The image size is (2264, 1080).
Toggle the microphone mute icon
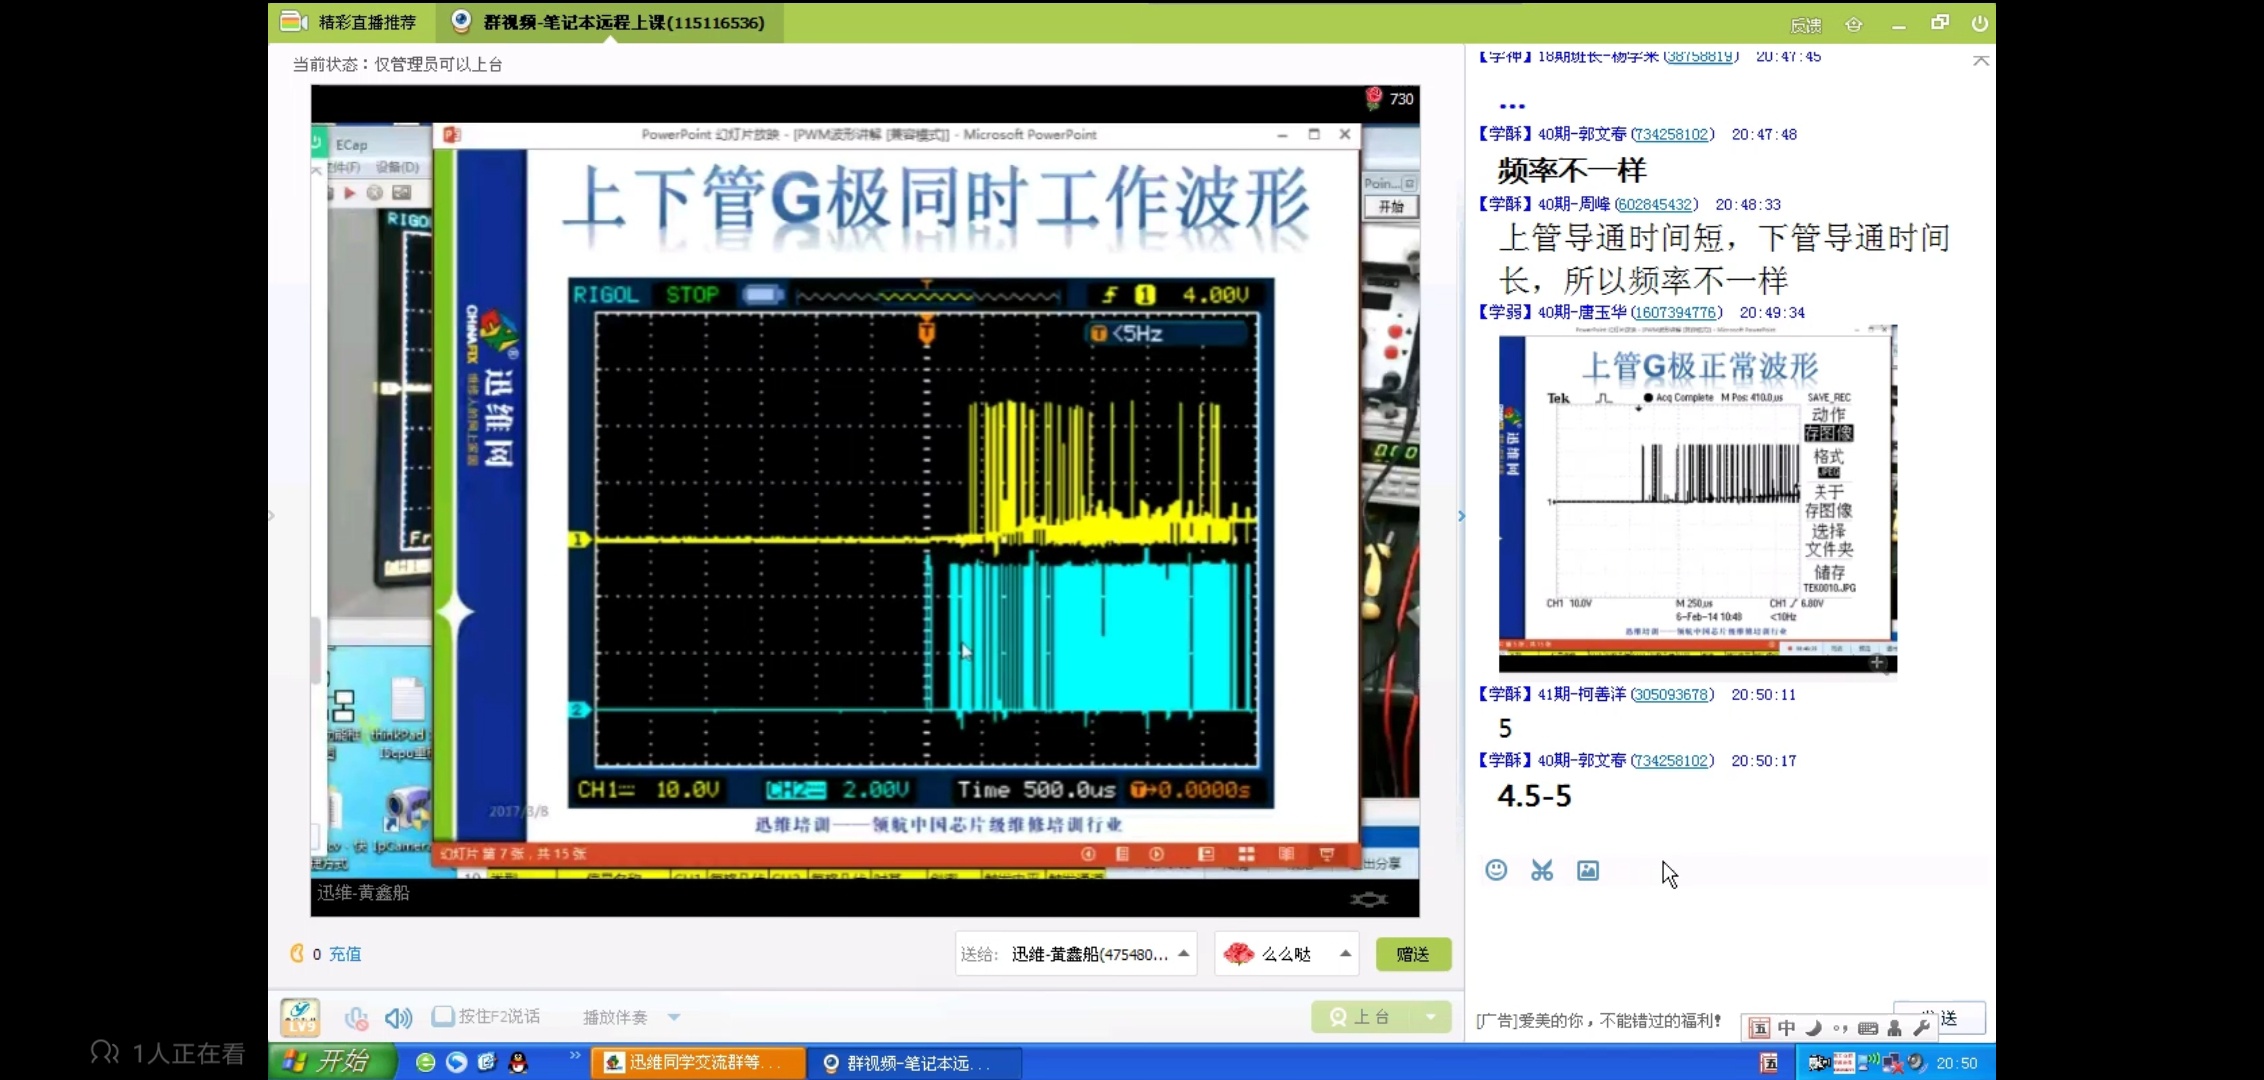point(356,1017)
